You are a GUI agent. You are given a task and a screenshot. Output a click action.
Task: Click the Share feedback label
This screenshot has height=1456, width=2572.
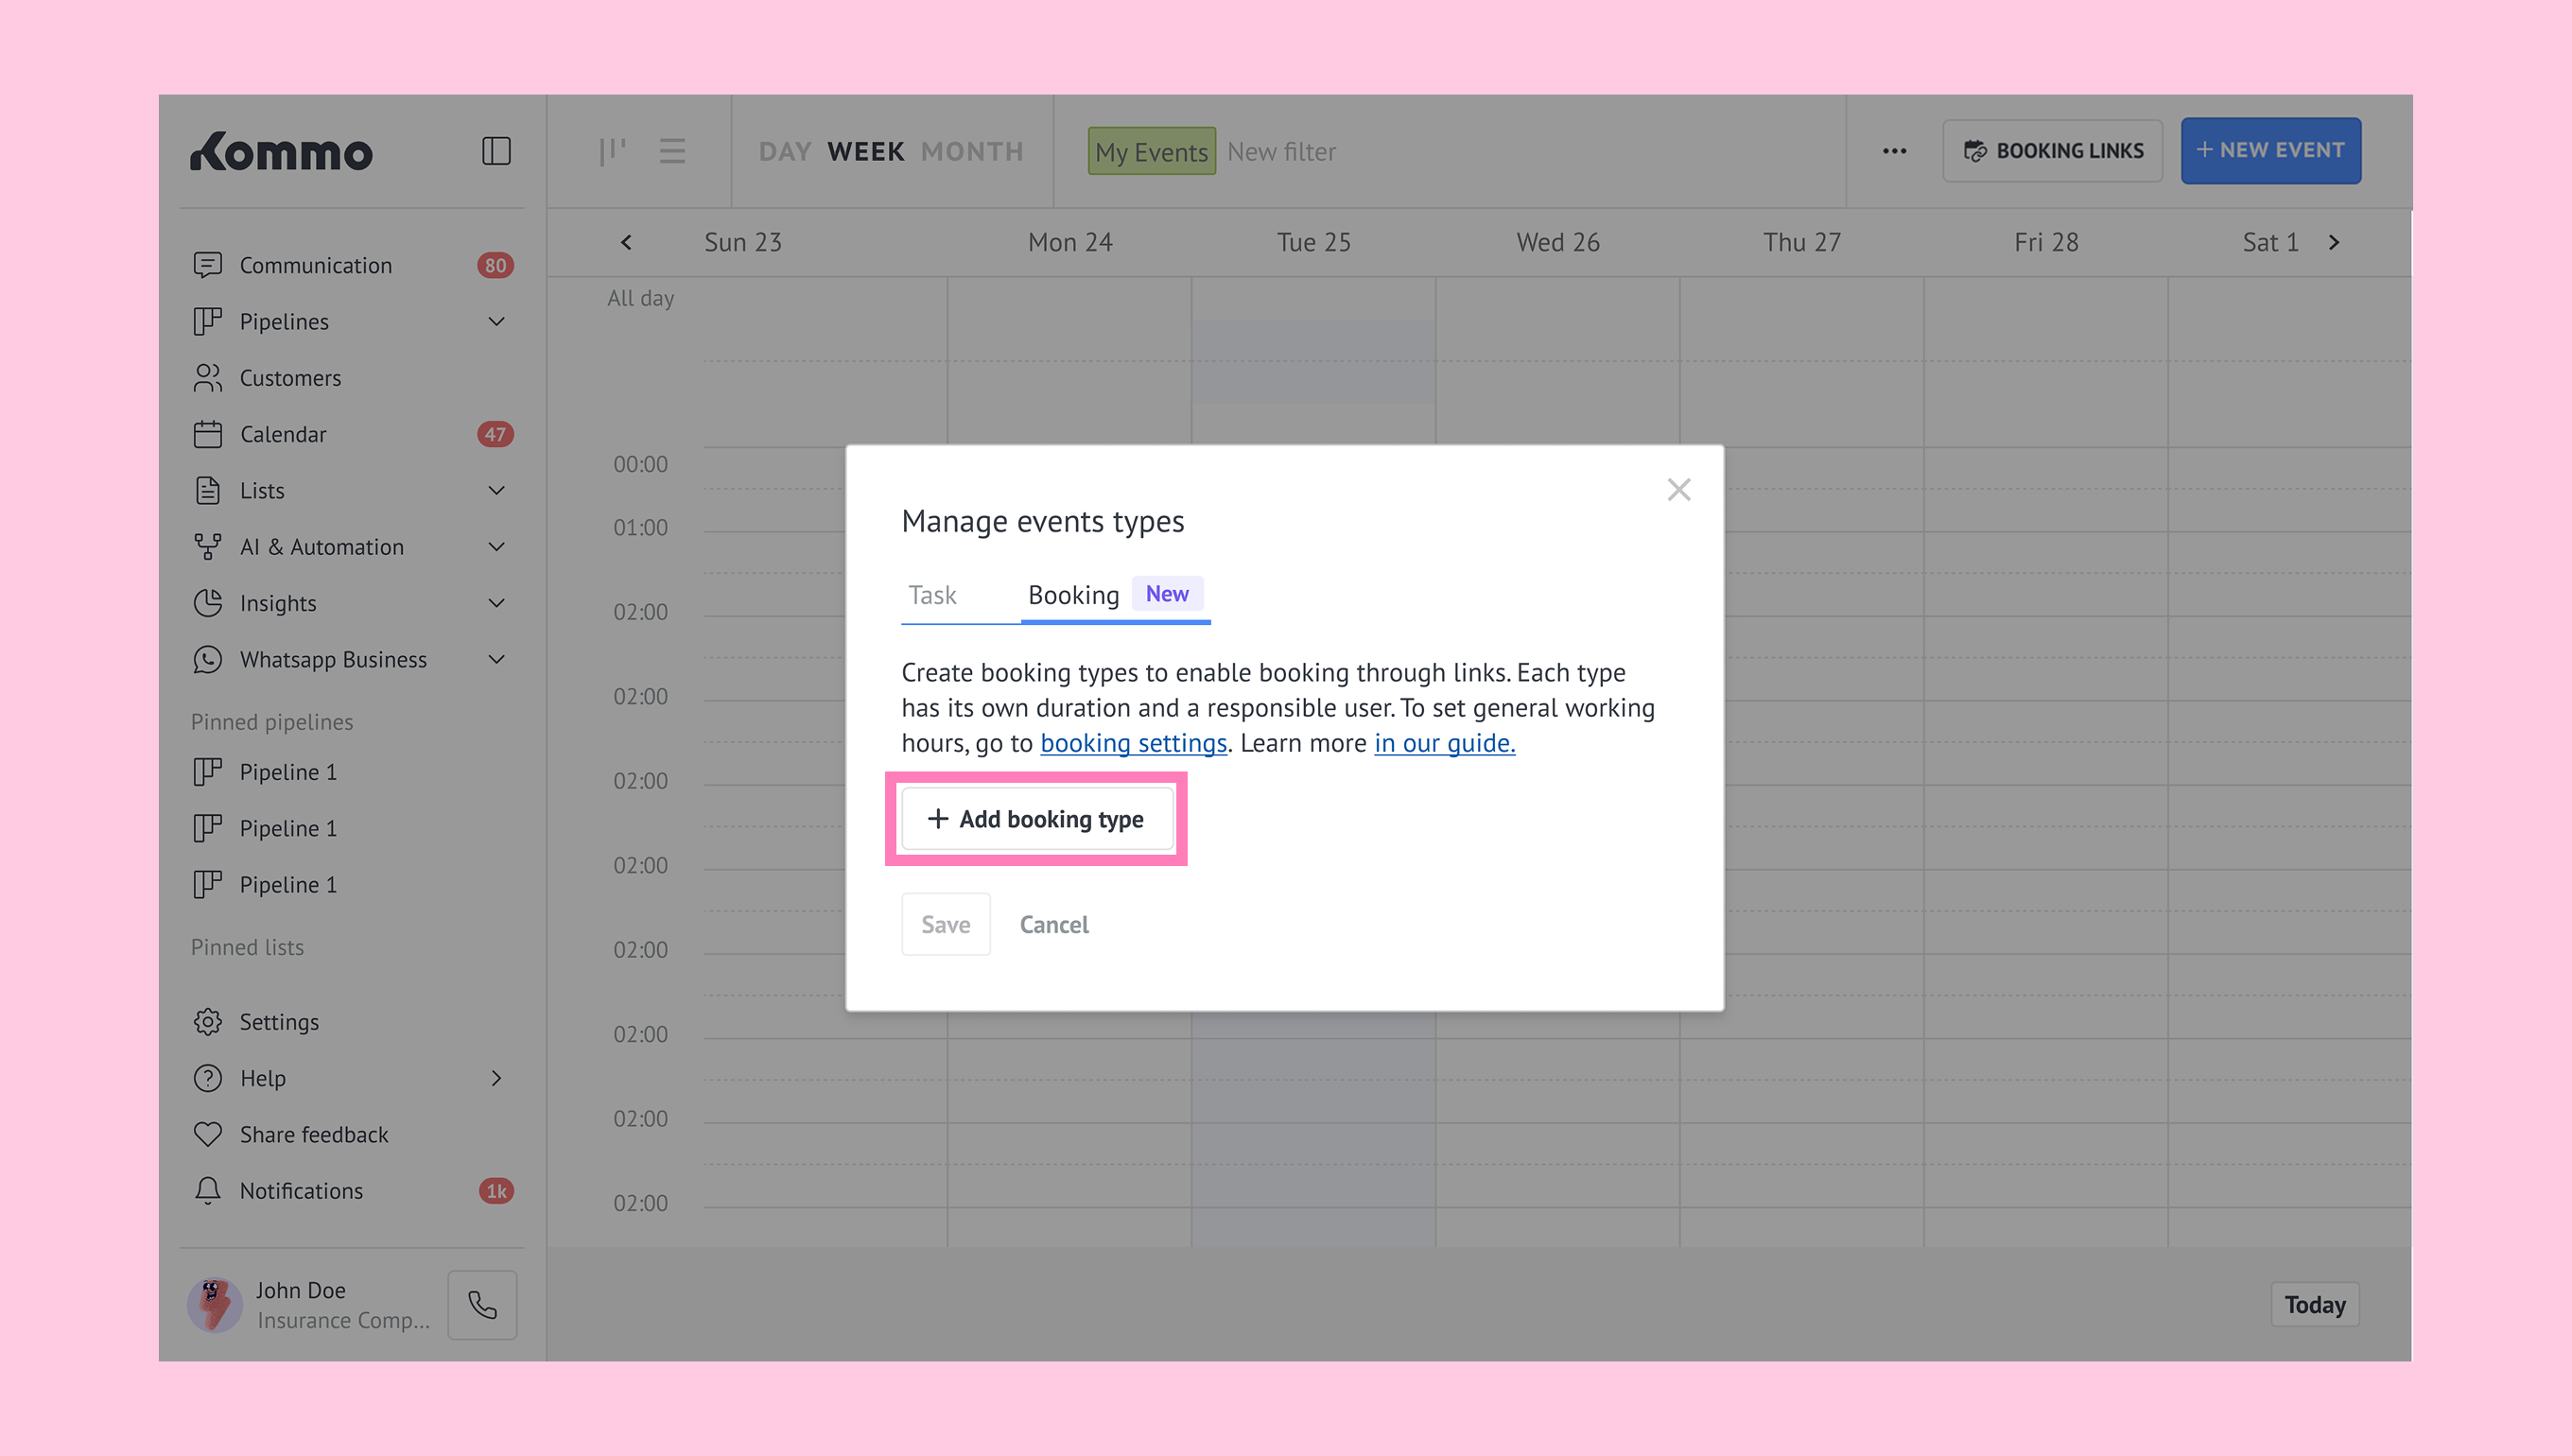(x=314, y=1134)
